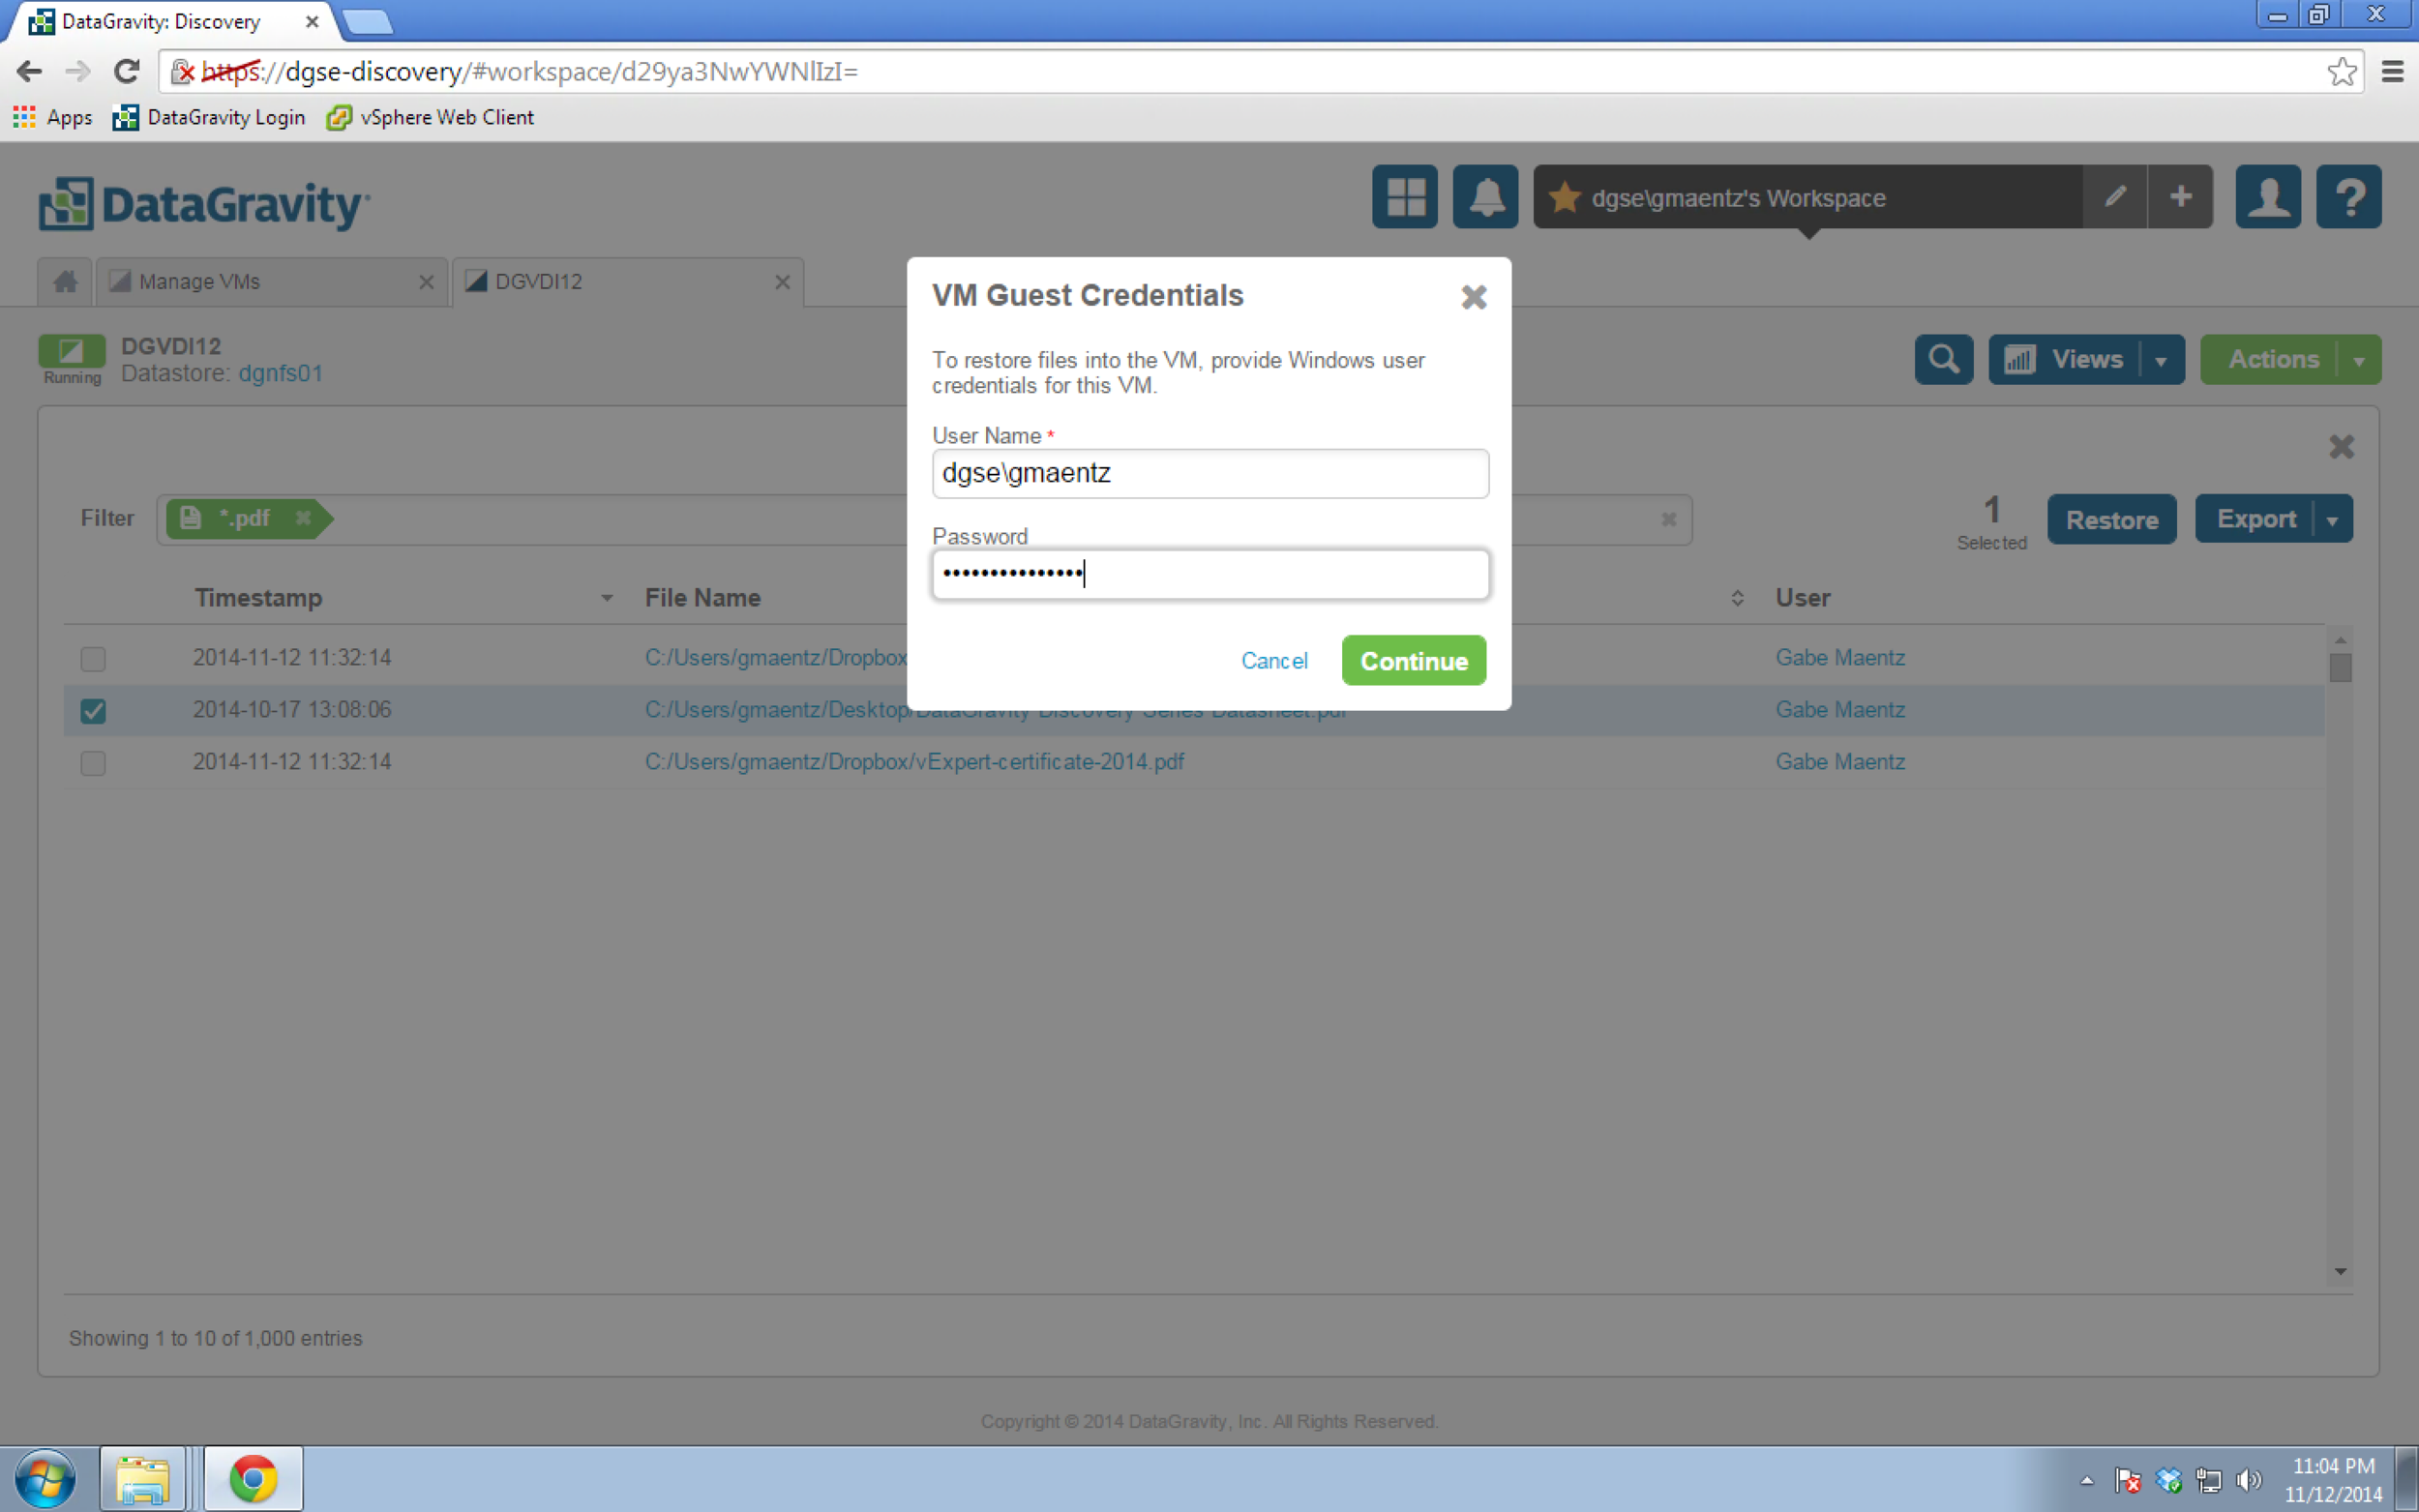Click the dgse\gmaentz's Workspace selector
The image size is (2419, 1512).
click(x=1808, y=197)
